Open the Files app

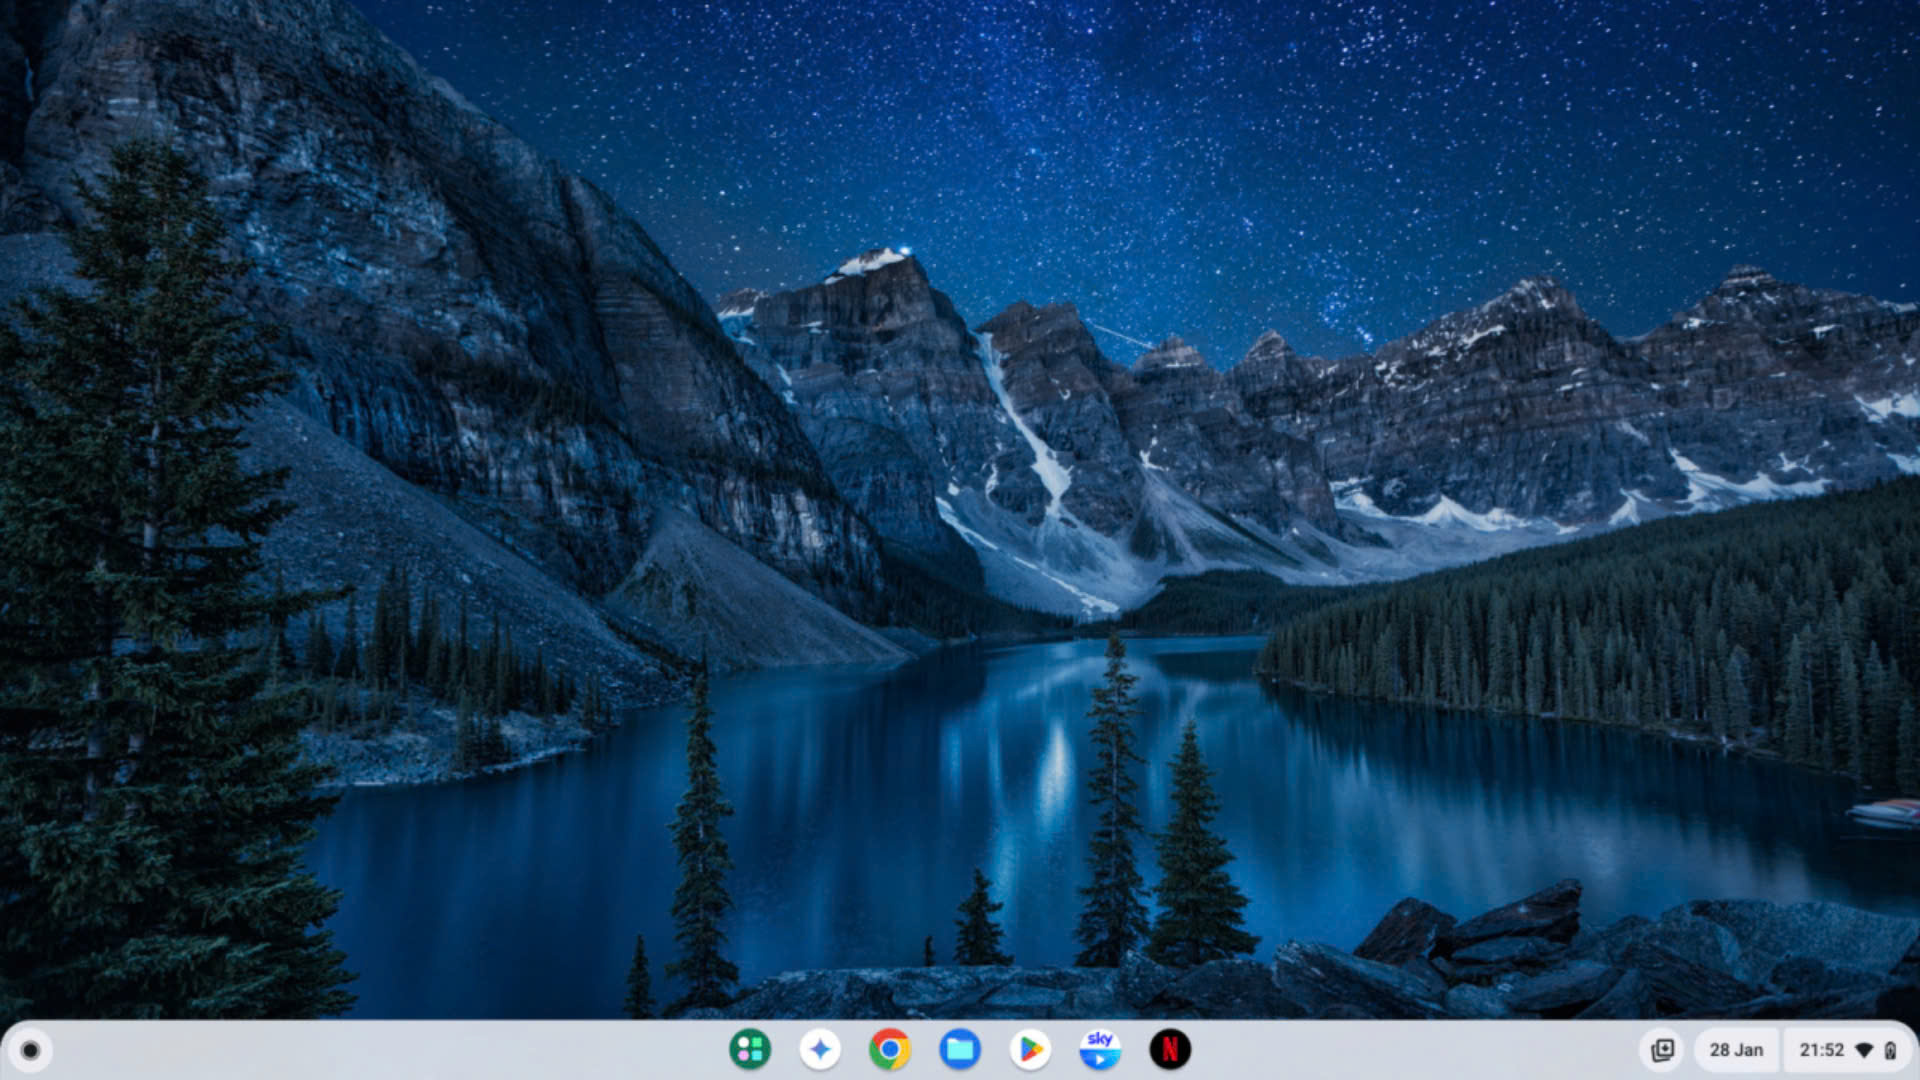click(960, 1049)
